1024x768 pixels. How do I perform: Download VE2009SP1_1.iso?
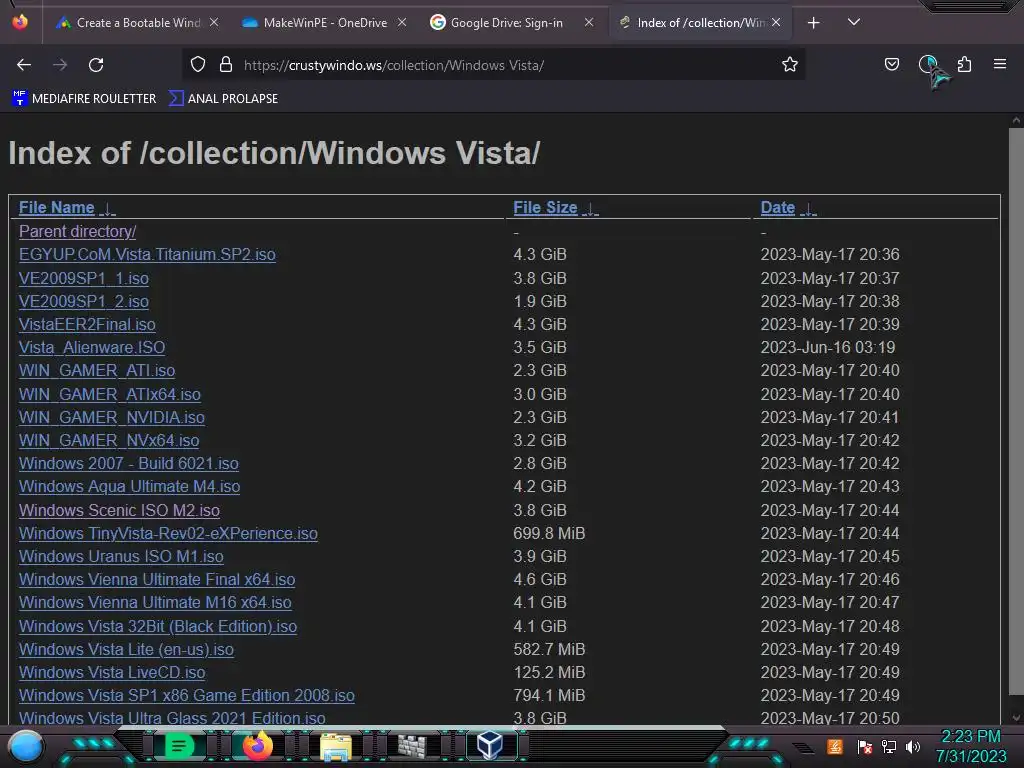(x=84, y=278)
